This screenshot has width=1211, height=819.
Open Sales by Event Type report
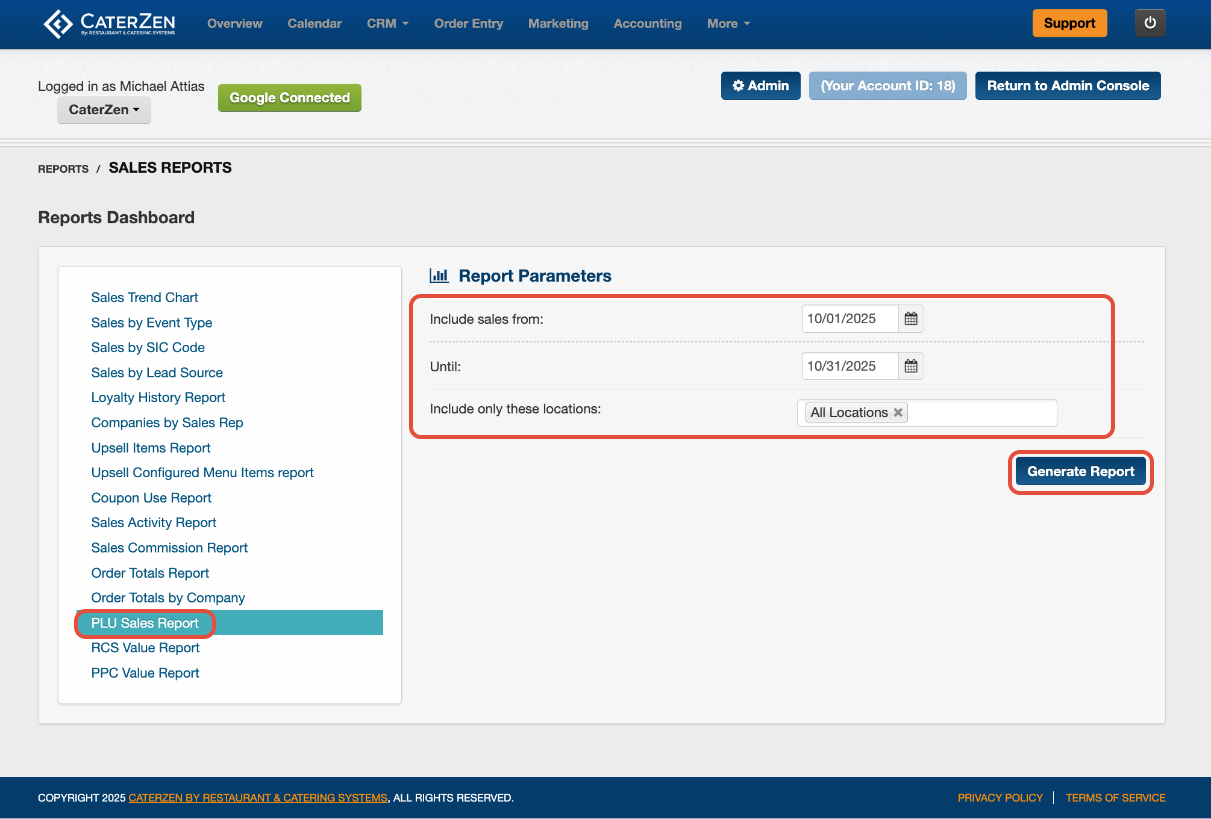tap(152, 323)
